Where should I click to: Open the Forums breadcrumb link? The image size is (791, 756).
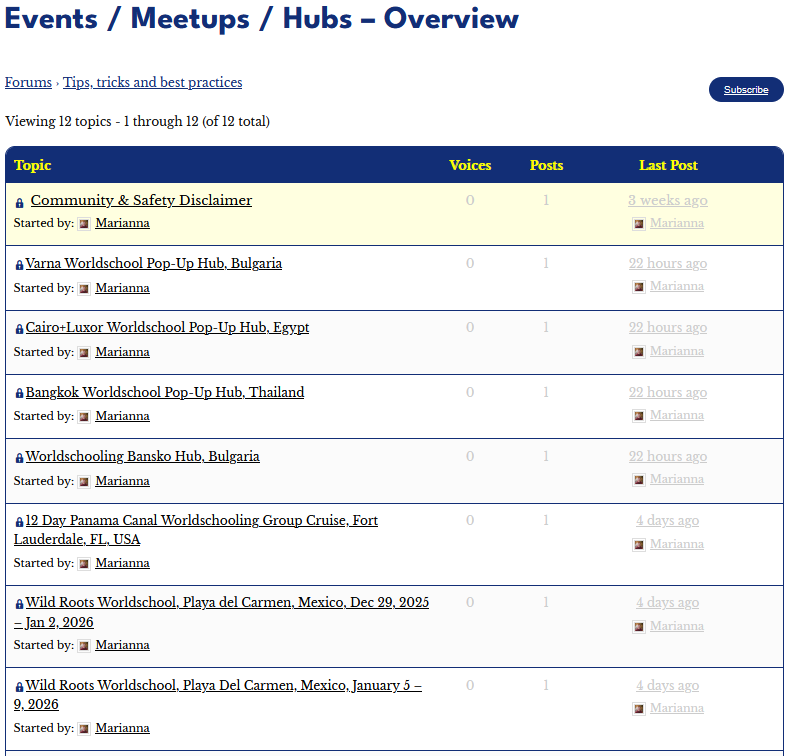tap(28, 82)
